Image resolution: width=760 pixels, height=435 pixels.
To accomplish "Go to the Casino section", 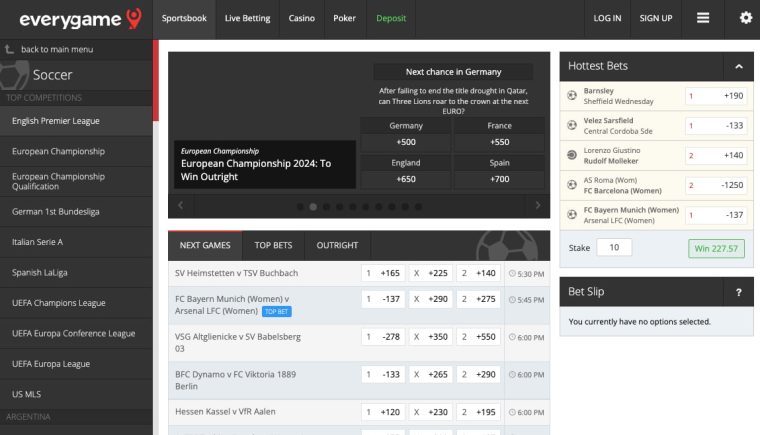I will pos(301,18).
